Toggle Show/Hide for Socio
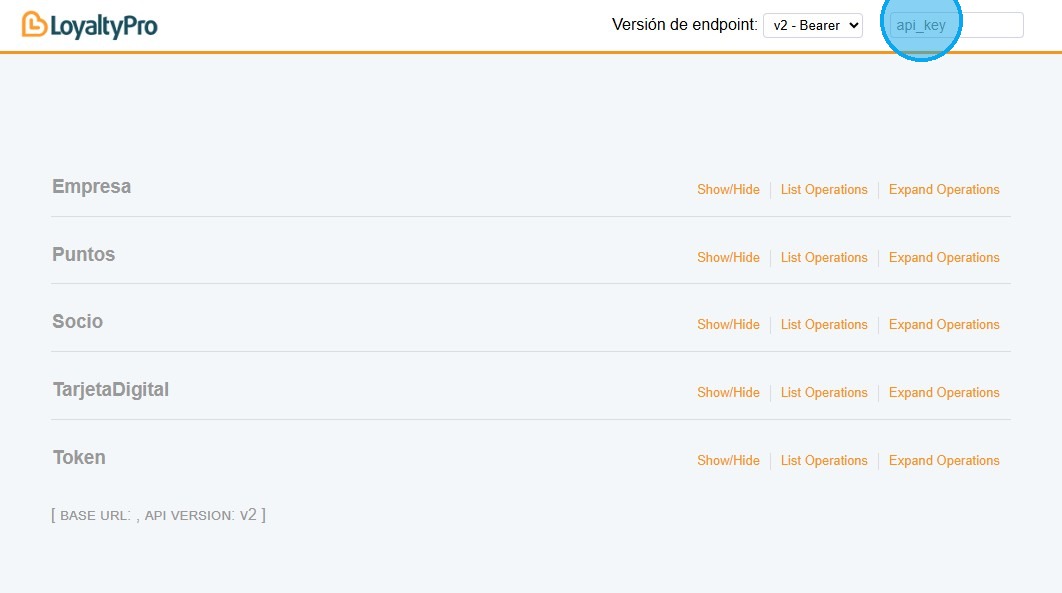This screenshot has height=593, width=1062. pyautogui.click(x=728, y=325)
